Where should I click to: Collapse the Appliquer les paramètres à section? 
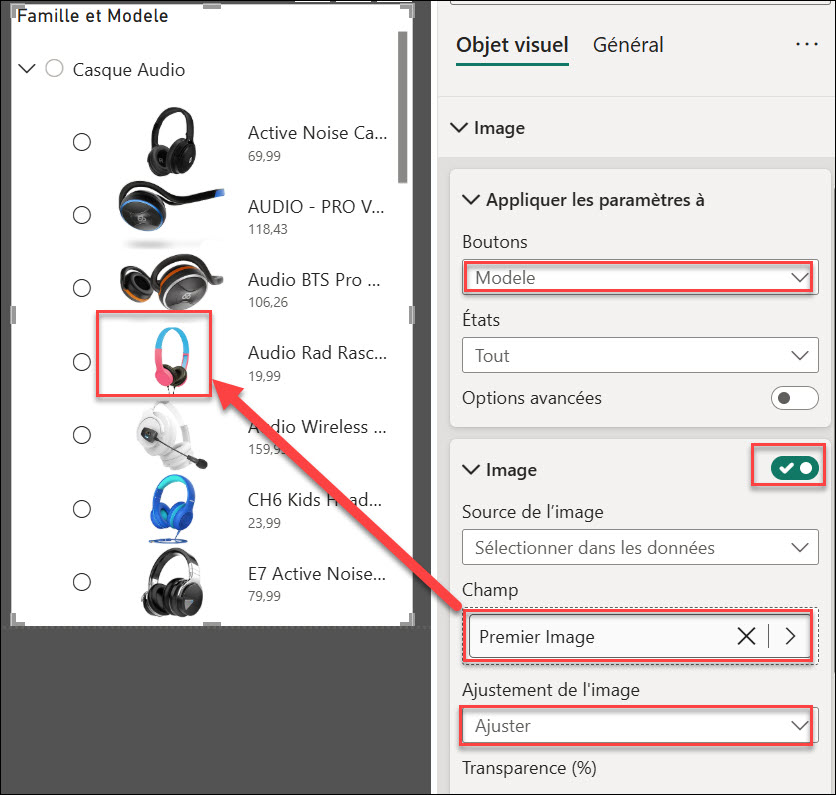click(x=470, y=200)
